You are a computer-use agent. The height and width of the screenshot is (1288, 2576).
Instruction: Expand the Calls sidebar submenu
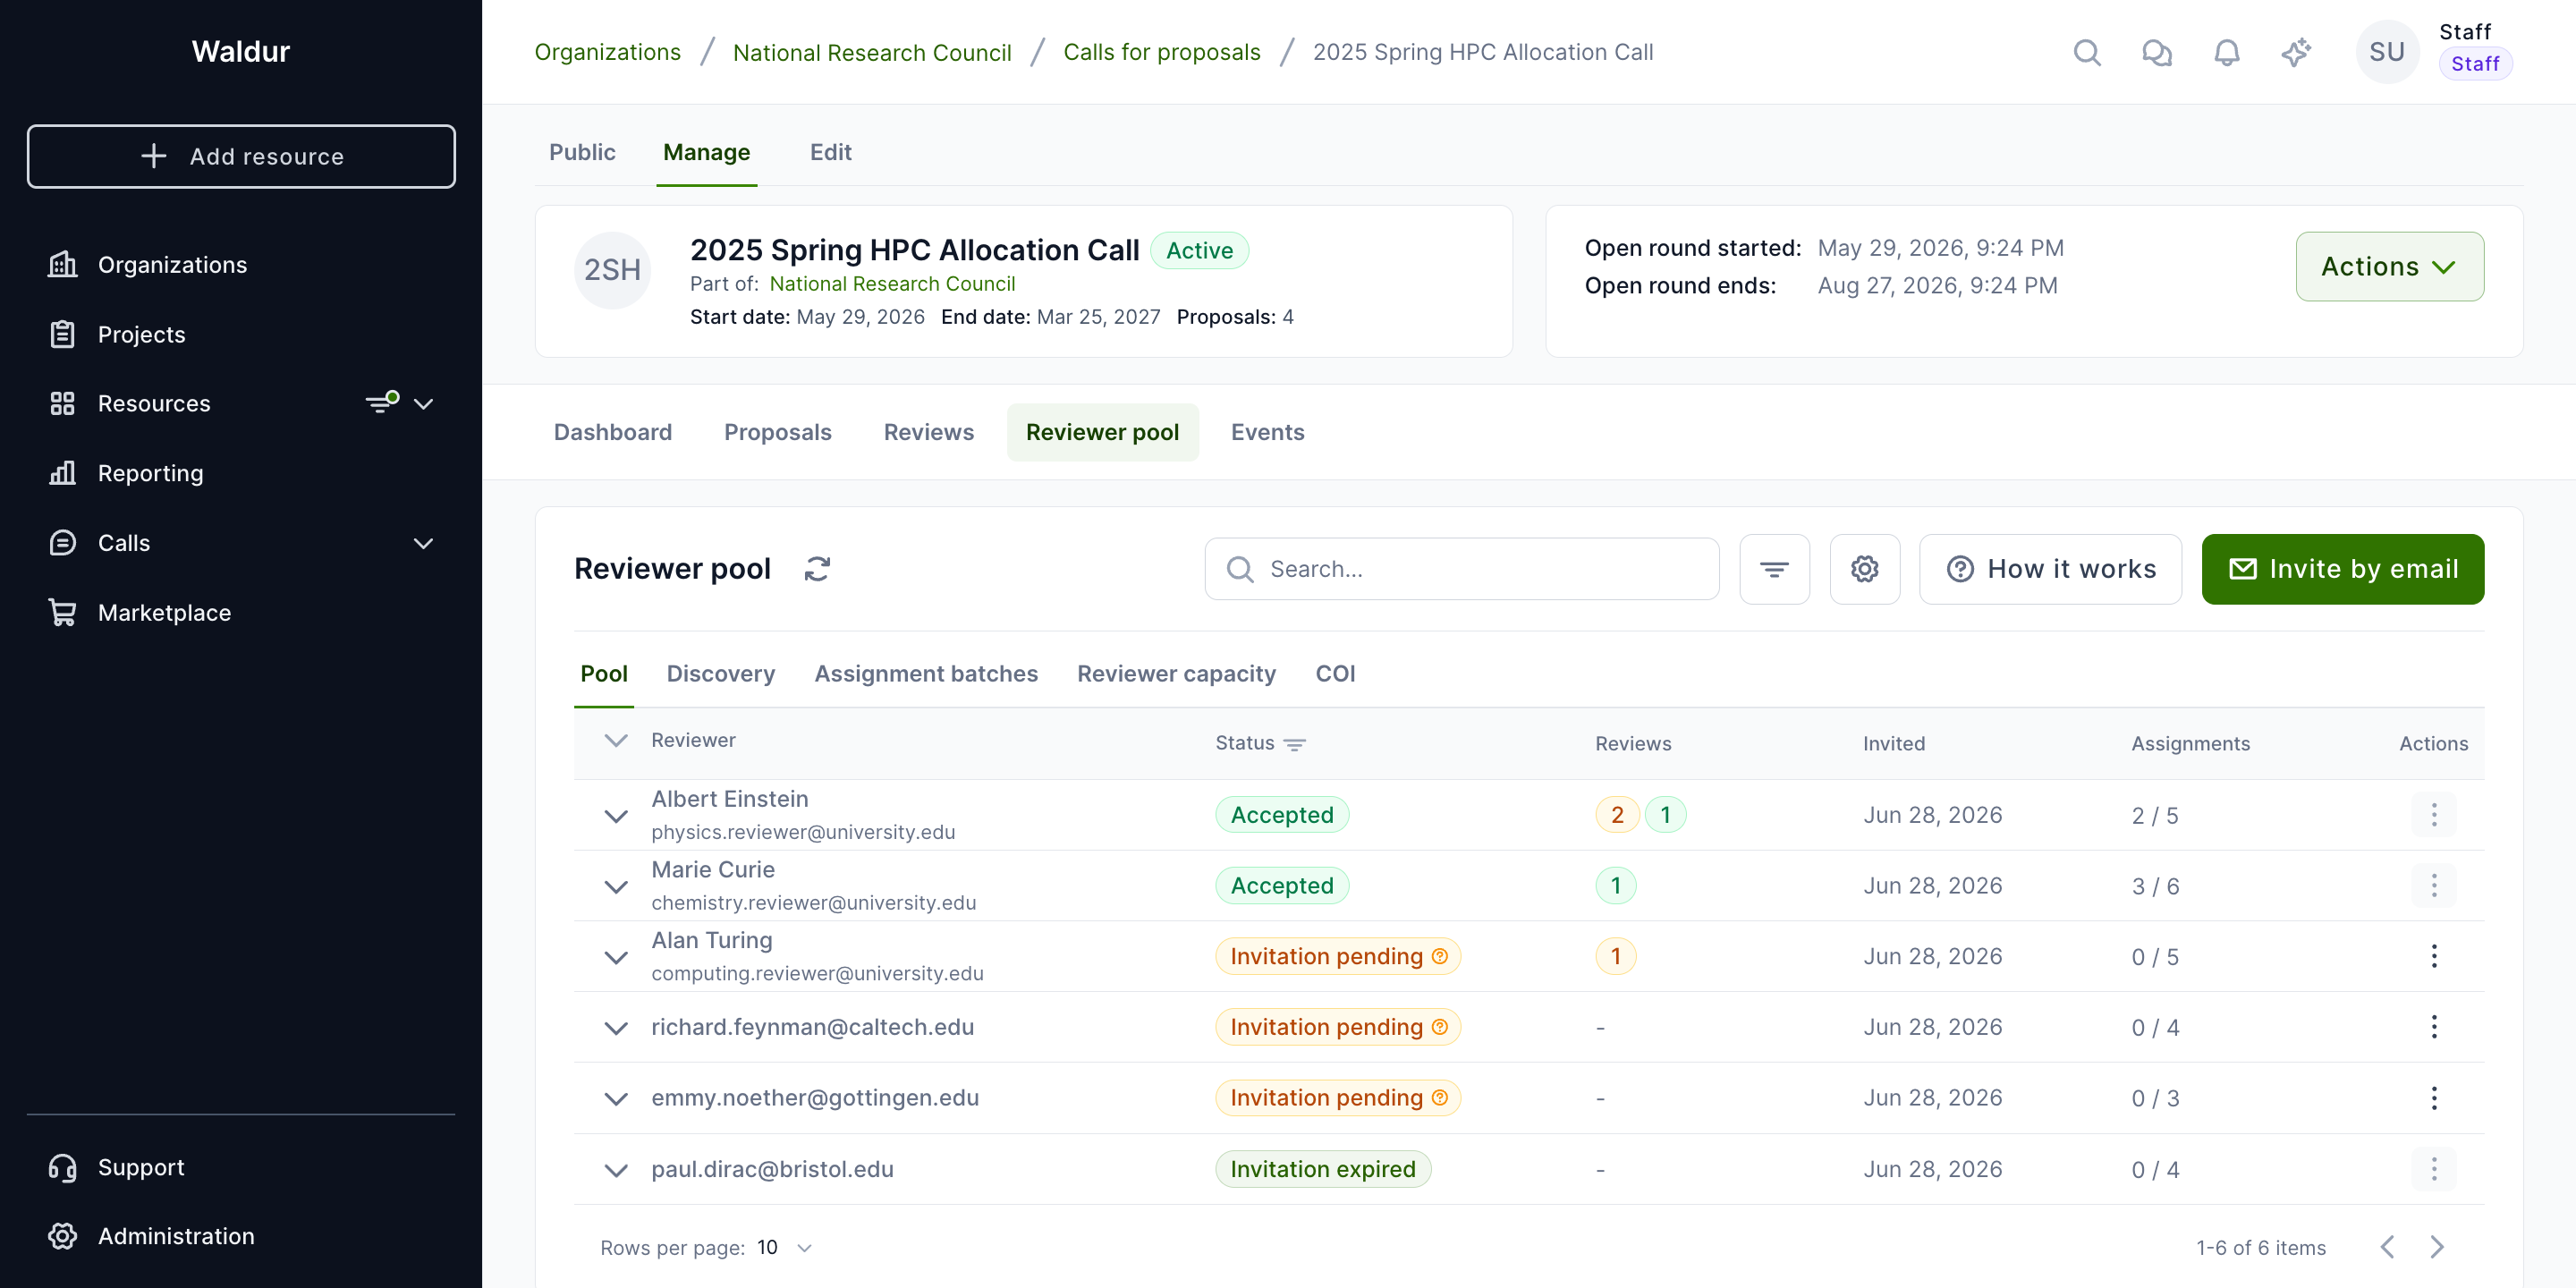point(423,543)
